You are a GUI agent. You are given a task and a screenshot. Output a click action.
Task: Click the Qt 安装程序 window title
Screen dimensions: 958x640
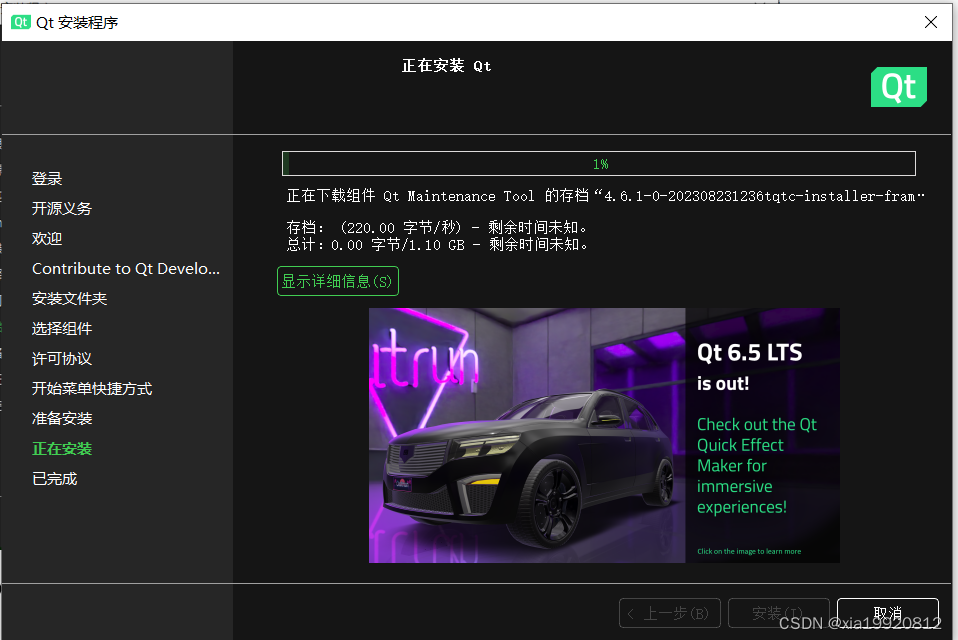(x=77, y=23)
